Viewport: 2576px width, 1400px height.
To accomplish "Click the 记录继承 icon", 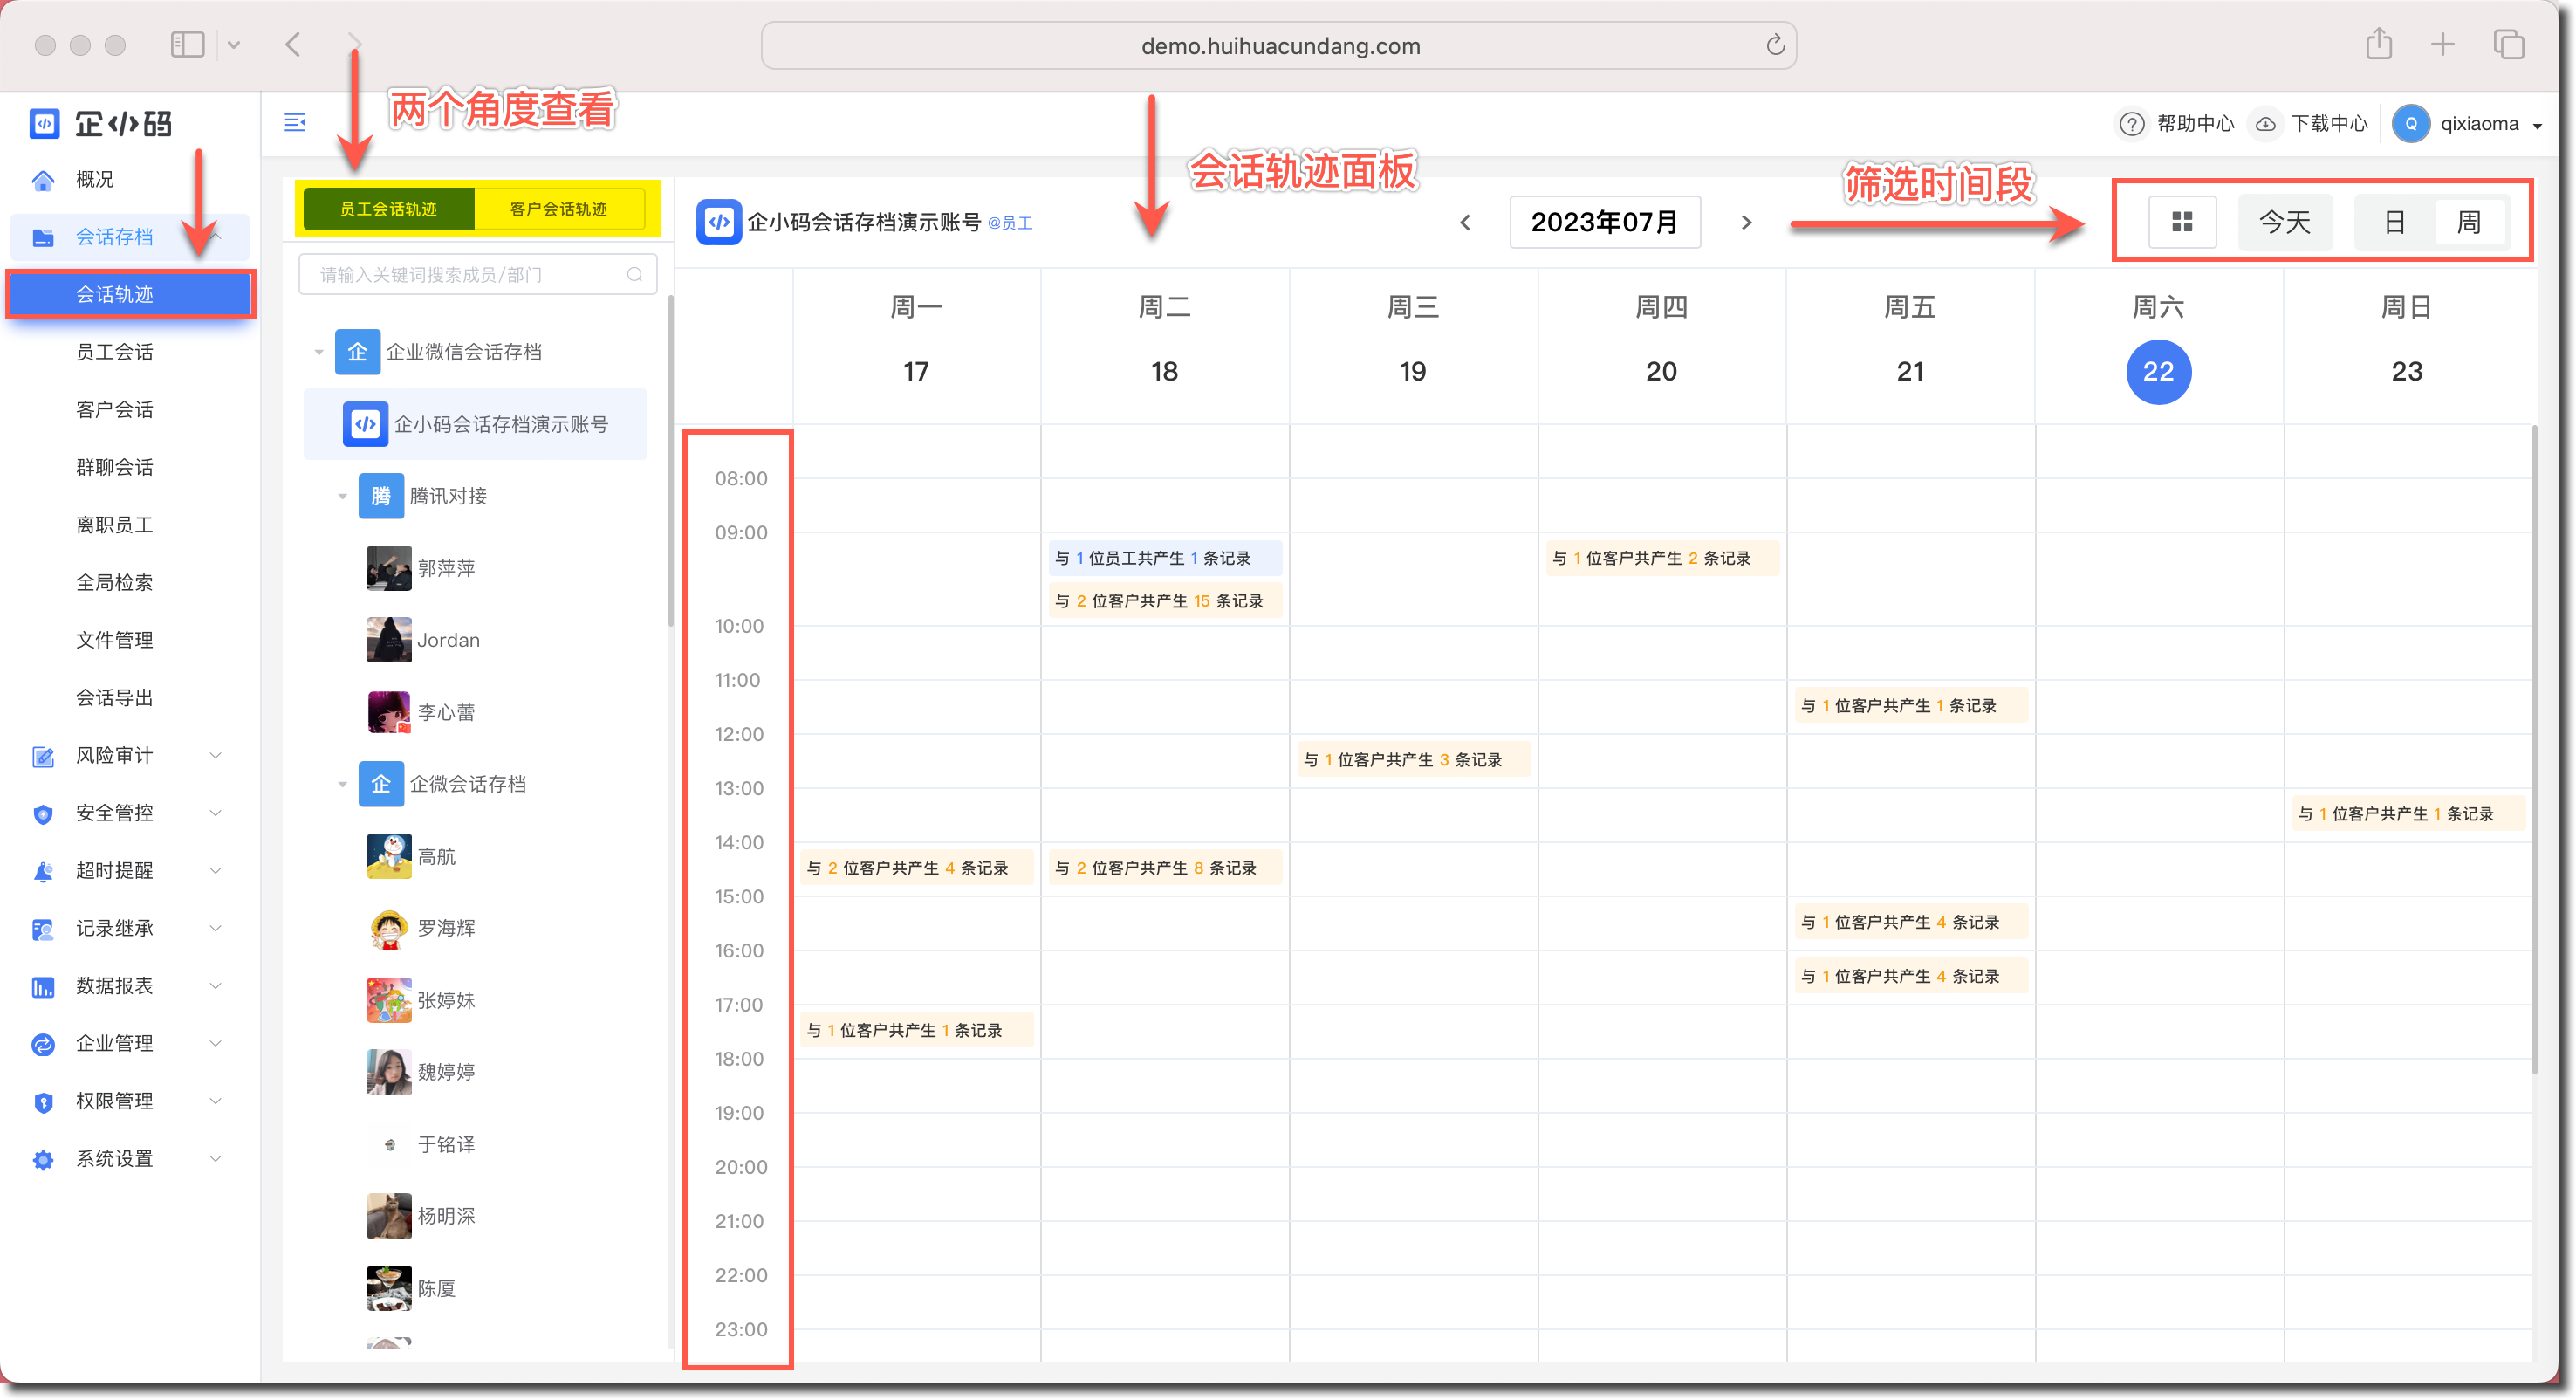I will point(43,929).
